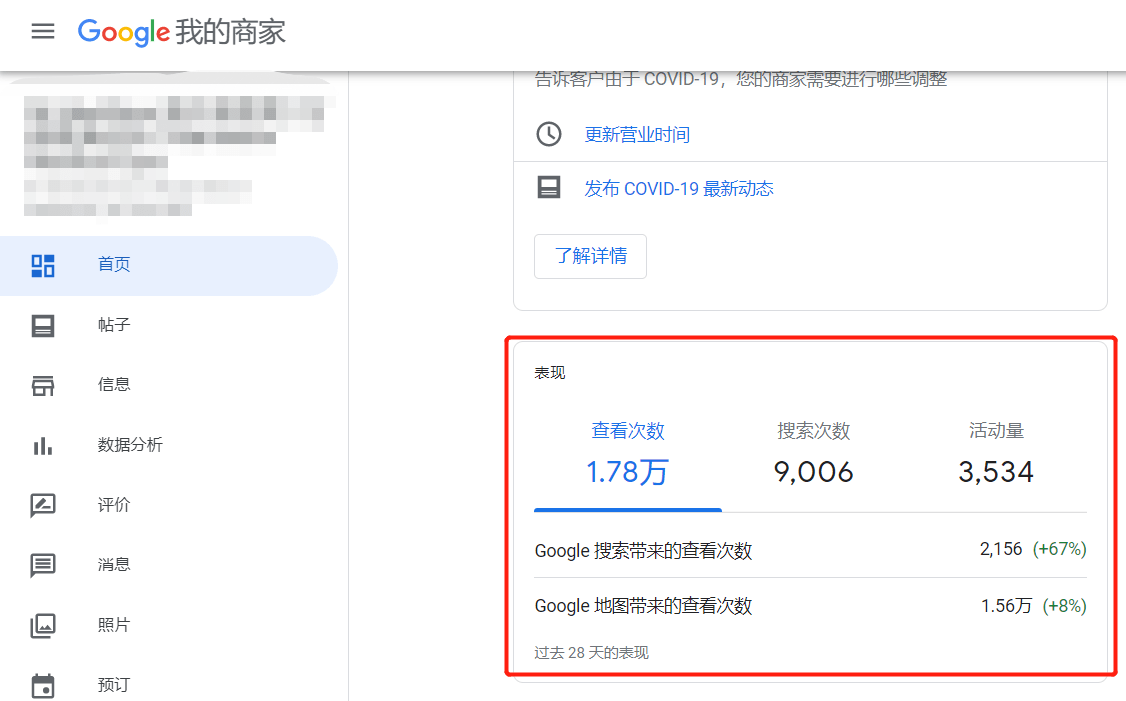The image size is (1126, 701).
Task: Select the 搜索次数 performance tab
Action: (x=814, y=455)
